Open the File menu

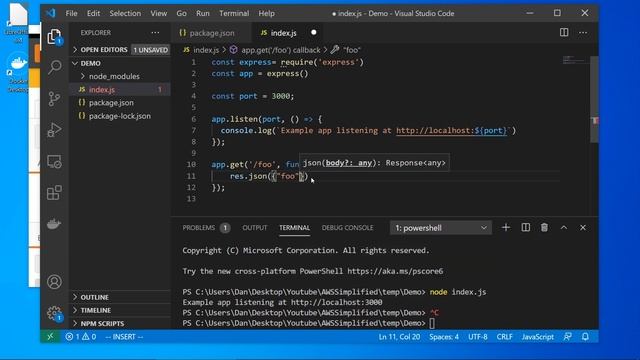tap(71, 13)
